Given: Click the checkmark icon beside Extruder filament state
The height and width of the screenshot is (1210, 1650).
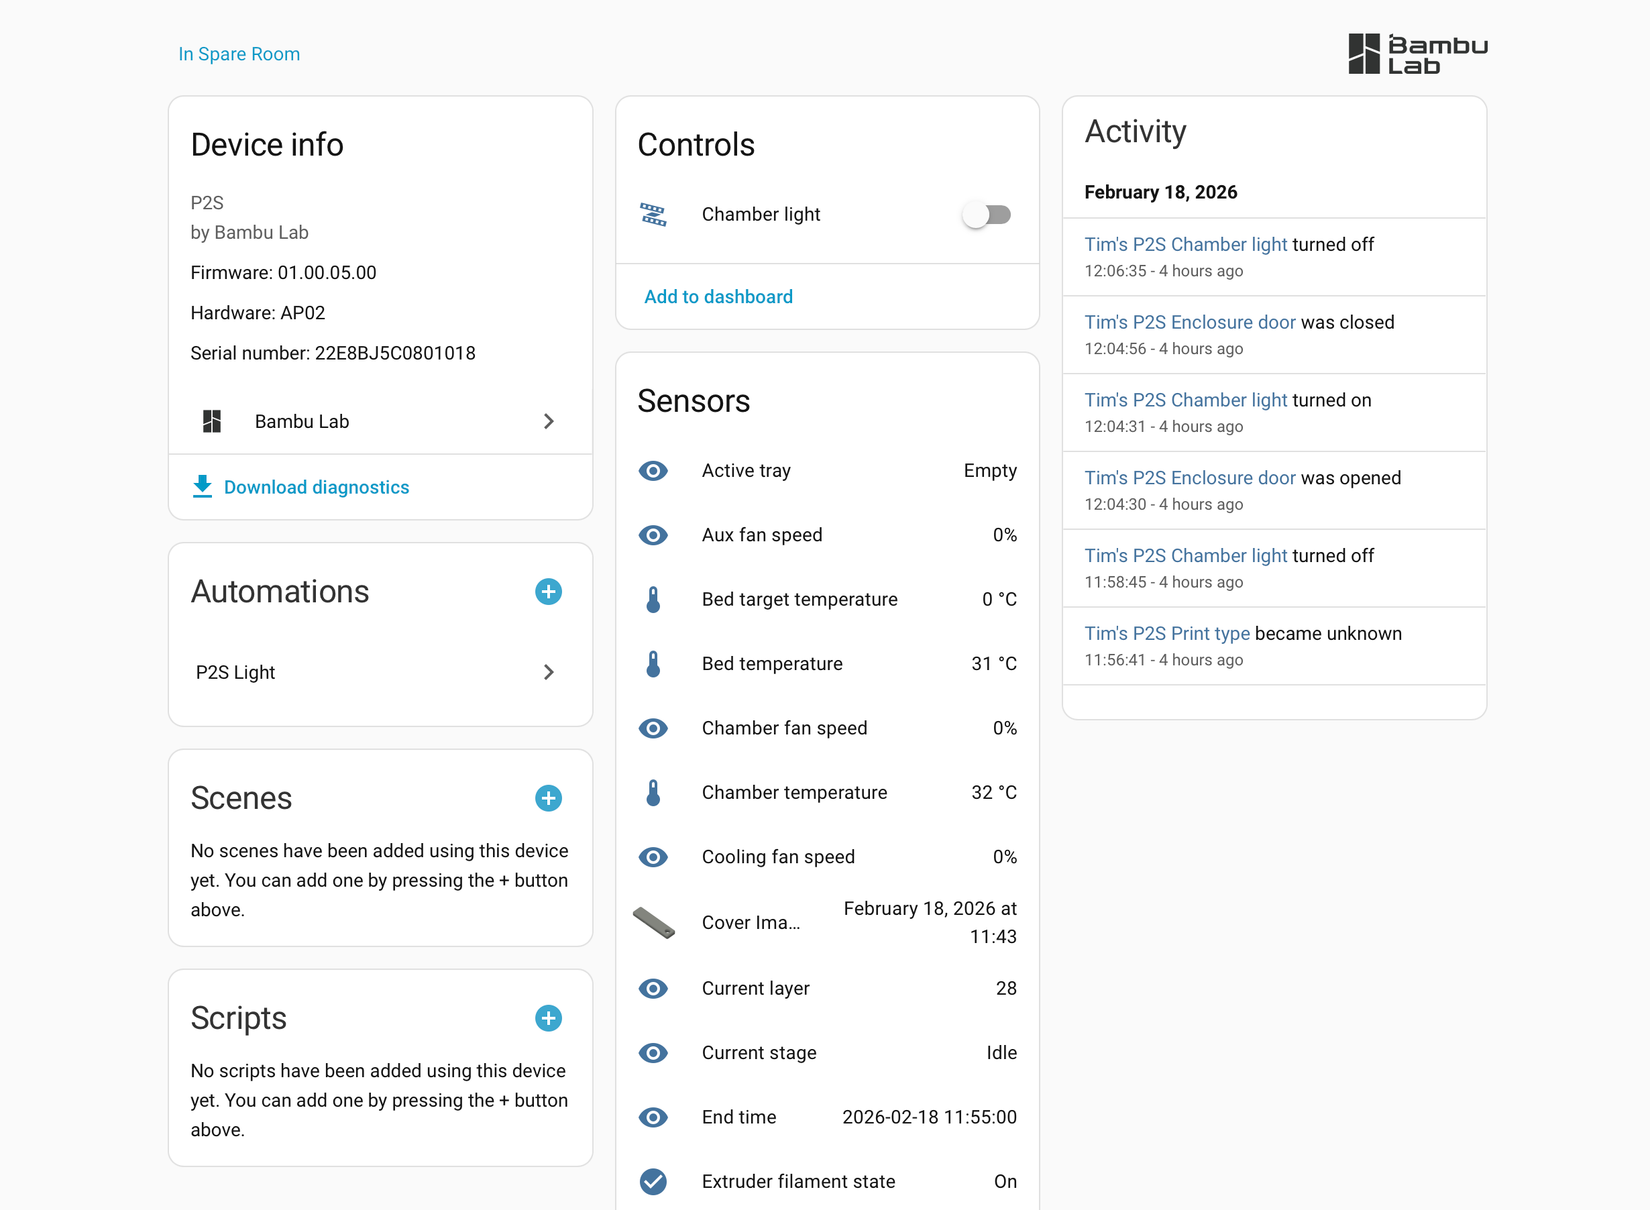Looking at the screenshot, I should tap(653, 1181).
